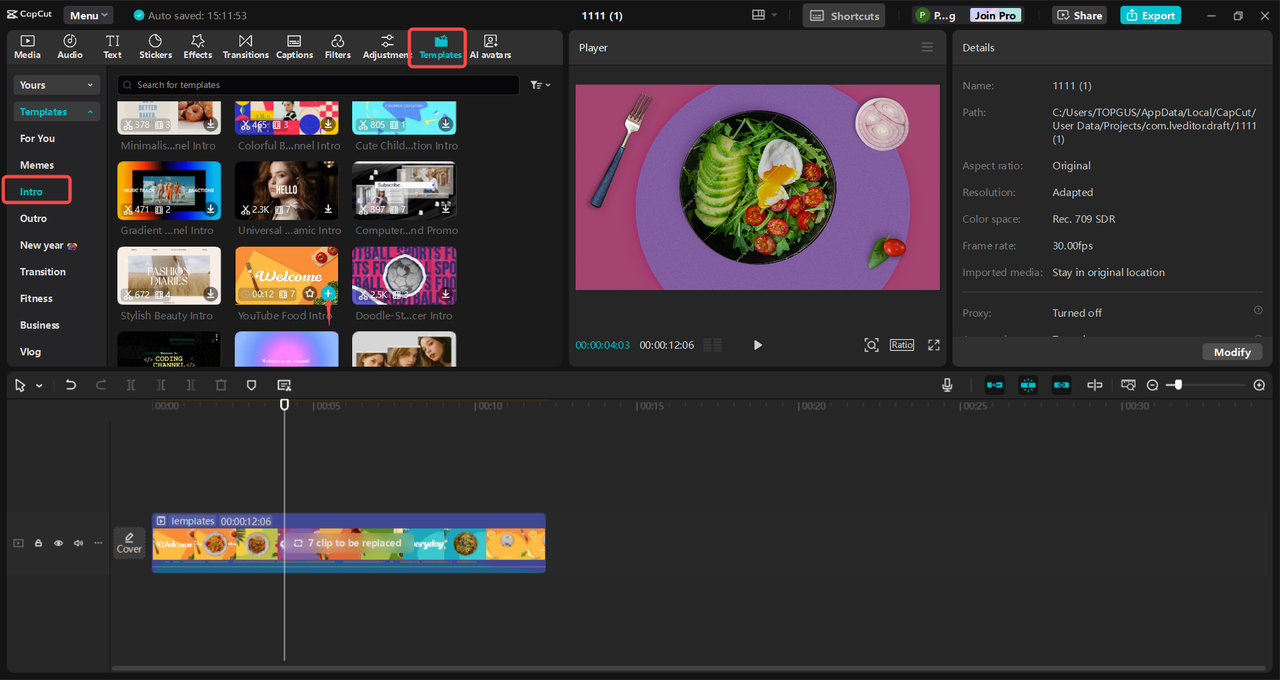Open the Audio panel
Image resolution: width=1280 pixels, height=680 pixels.
[70, 47]
